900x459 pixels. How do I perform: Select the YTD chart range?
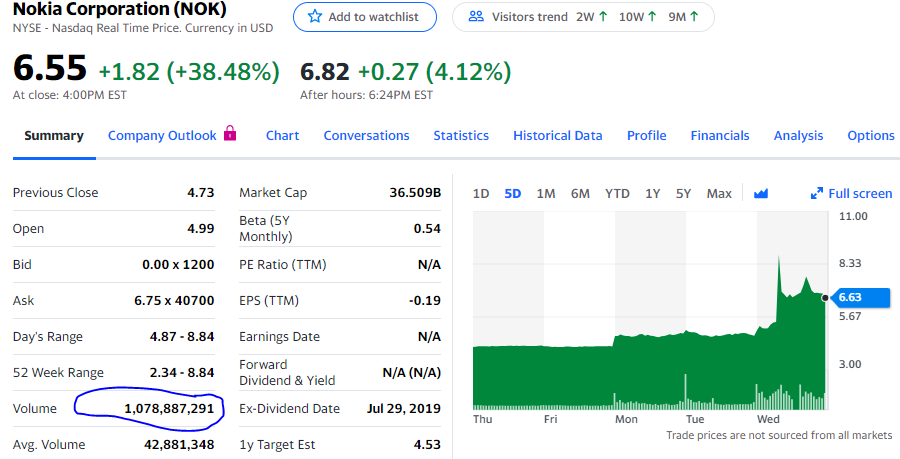tap(617, 193)
